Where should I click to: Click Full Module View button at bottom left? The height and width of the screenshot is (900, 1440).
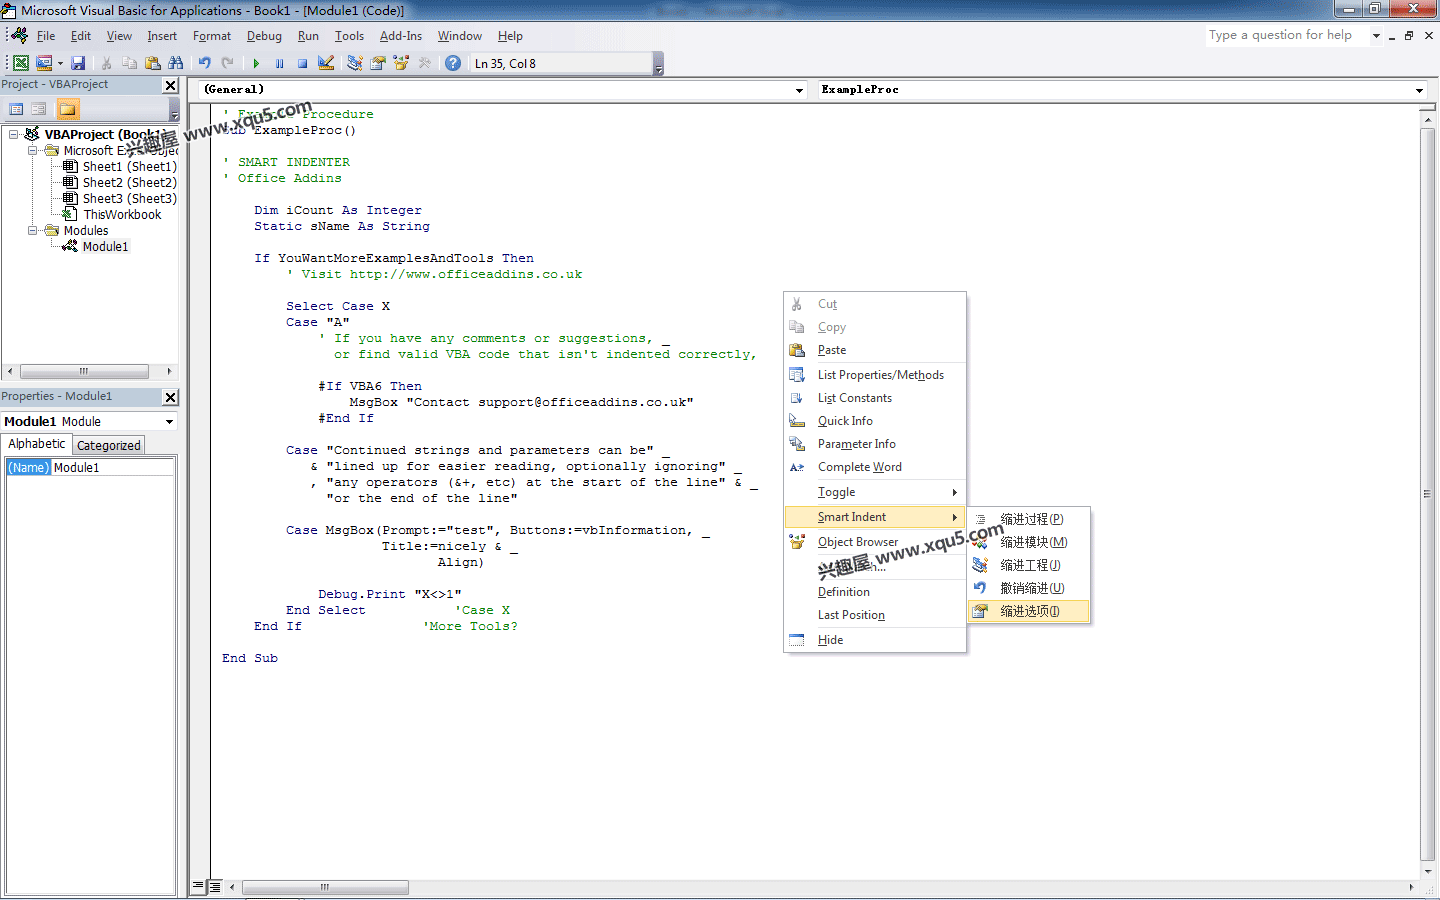pos(215,887)
